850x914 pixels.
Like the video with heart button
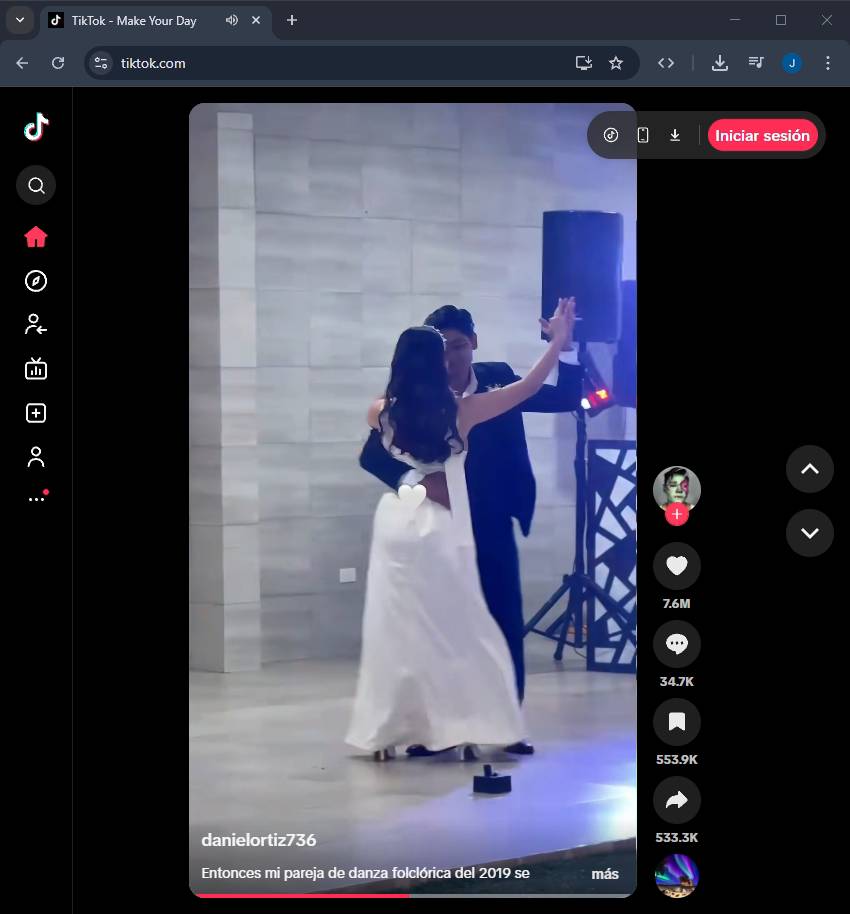(676, 566)
